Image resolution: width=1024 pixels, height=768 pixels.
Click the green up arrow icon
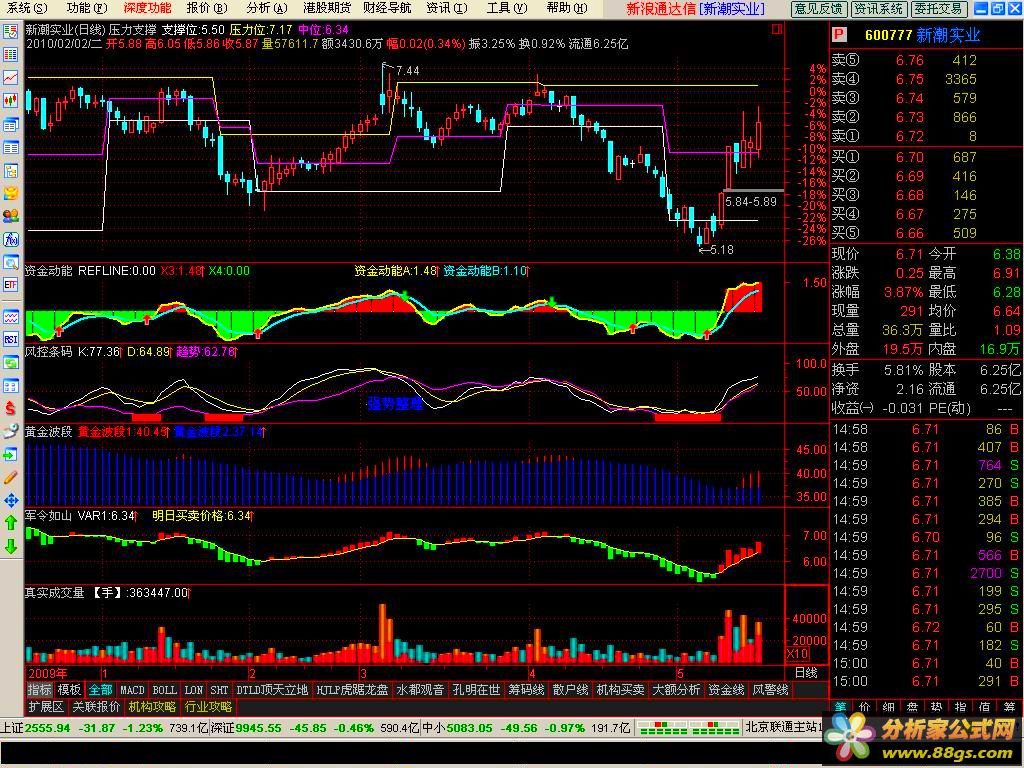[10, 523]
